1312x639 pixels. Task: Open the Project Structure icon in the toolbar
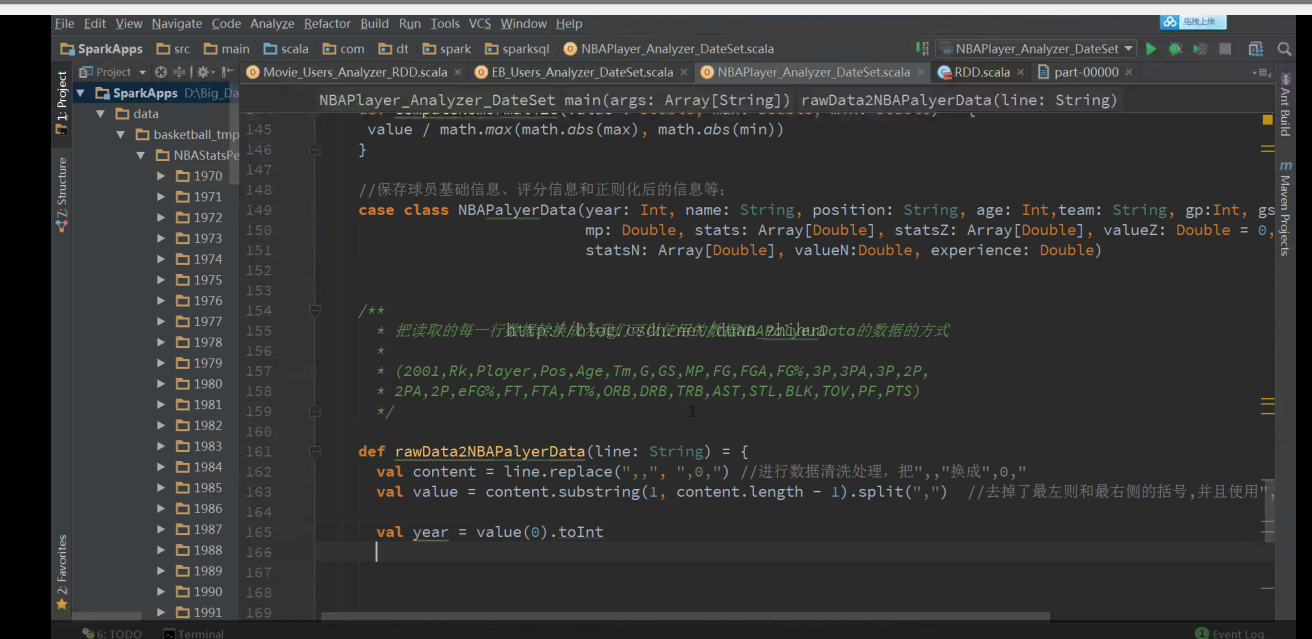(1256, 48)
